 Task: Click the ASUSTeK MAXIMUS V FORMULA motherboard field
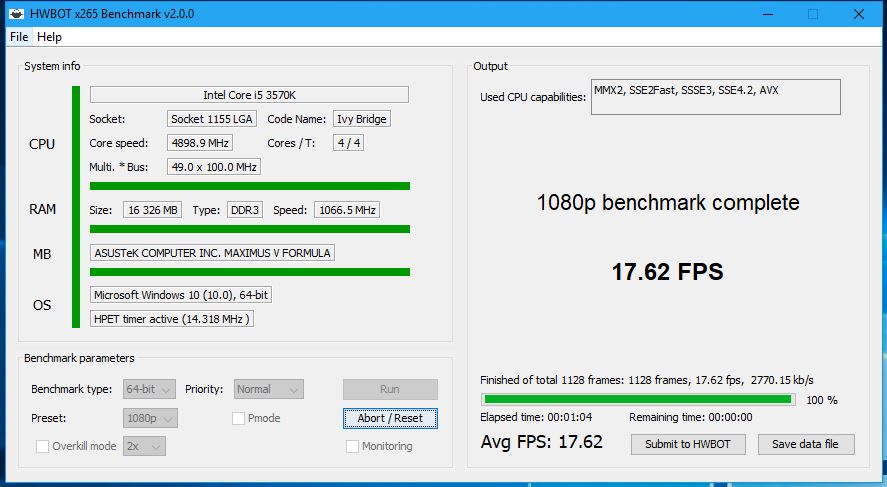click(x=212, y=253)
